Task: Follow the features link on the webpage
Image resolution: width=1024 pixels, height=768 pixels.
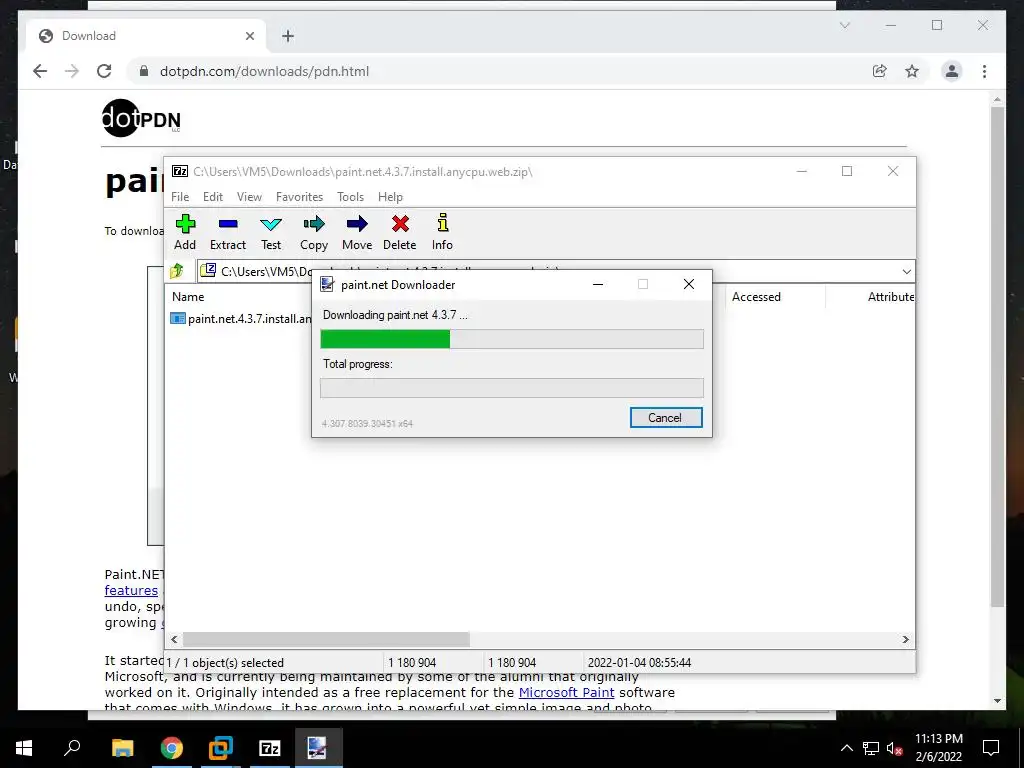Action: click(x=131, y=590)
